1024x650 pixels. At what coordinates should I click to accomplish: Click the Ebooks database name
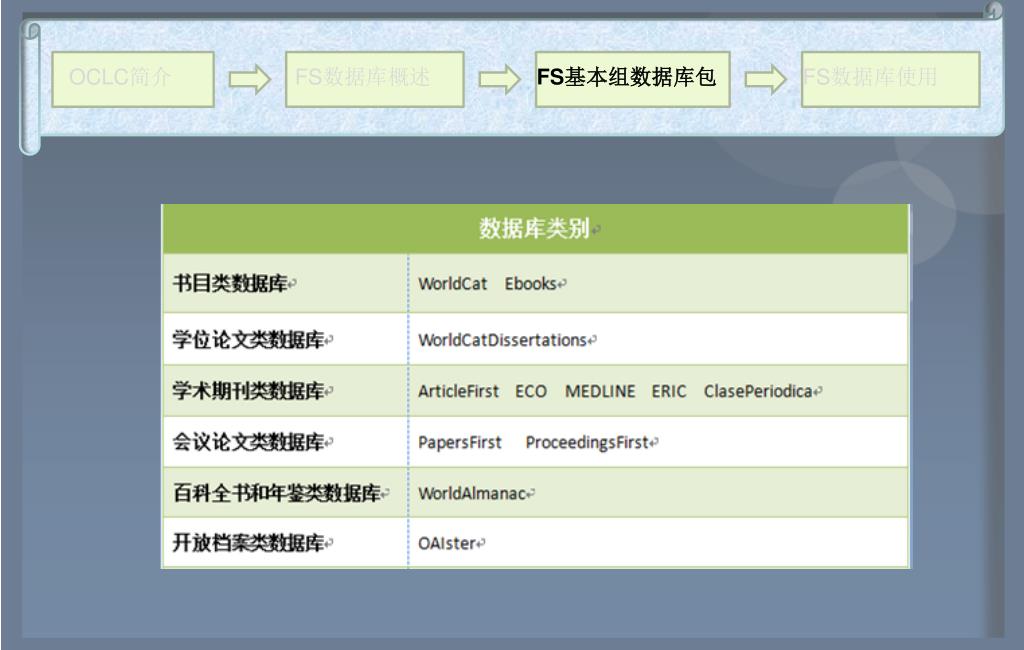(x=530, y=284)
